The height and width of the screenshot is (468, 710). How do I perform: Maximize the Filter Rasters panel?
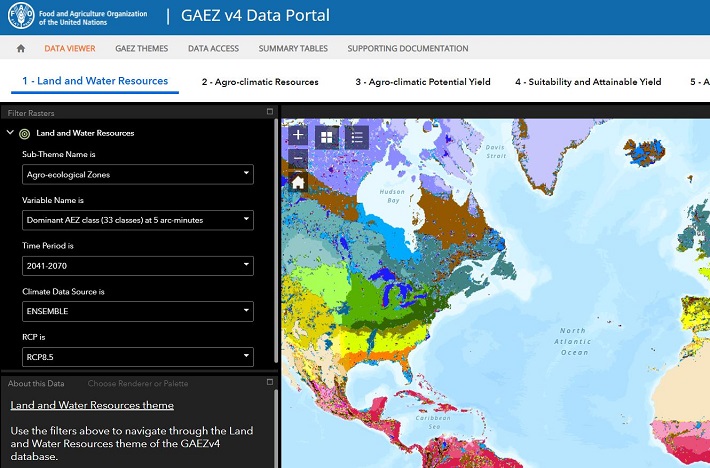coord(269,112)
